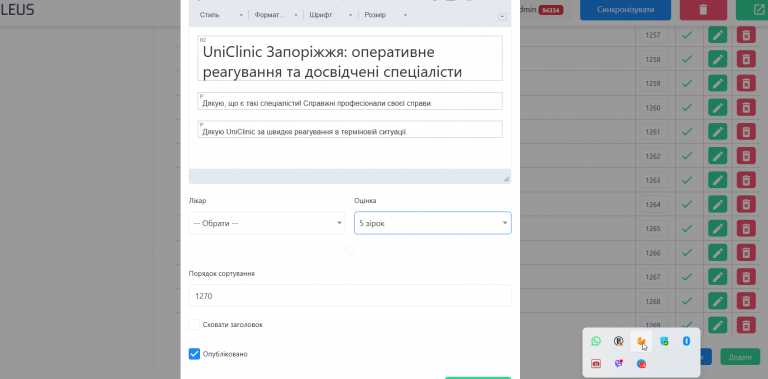Open the Розмір size dropdown
768x379 pixels.
[385, 15]
